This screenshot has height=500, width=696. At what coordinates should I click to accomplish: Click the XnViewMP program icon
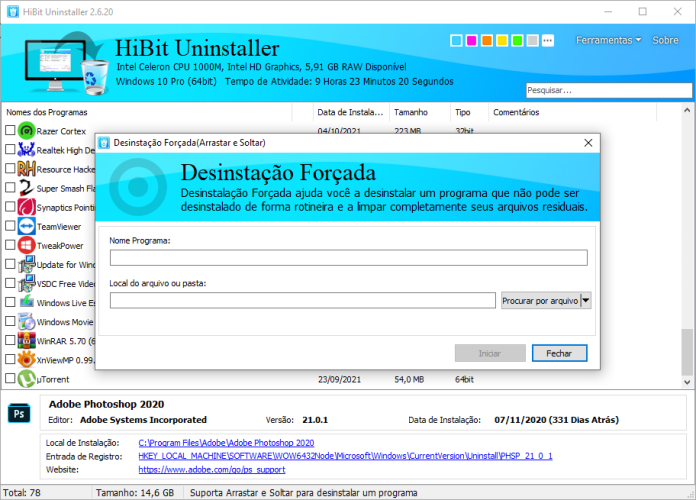click(x=27, y=360)
